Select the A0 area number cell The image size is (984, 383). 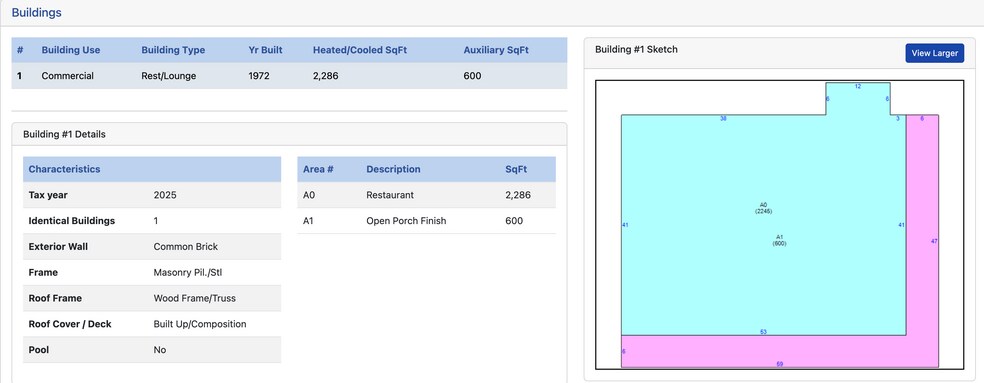(x=309, y=195)
